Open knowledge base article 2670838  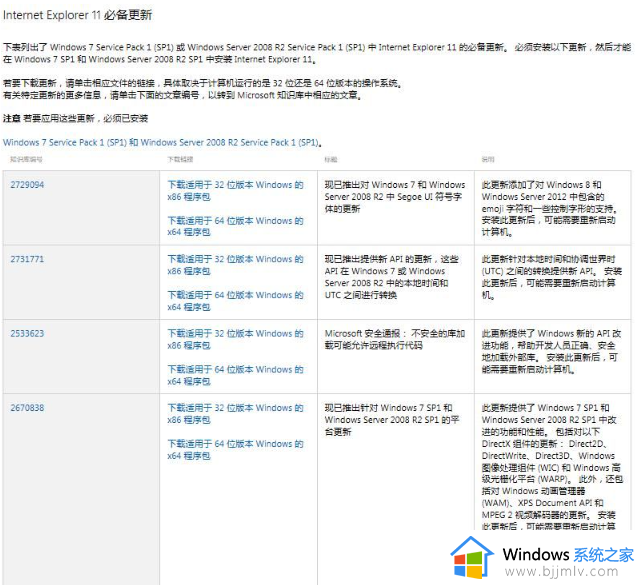27,408
